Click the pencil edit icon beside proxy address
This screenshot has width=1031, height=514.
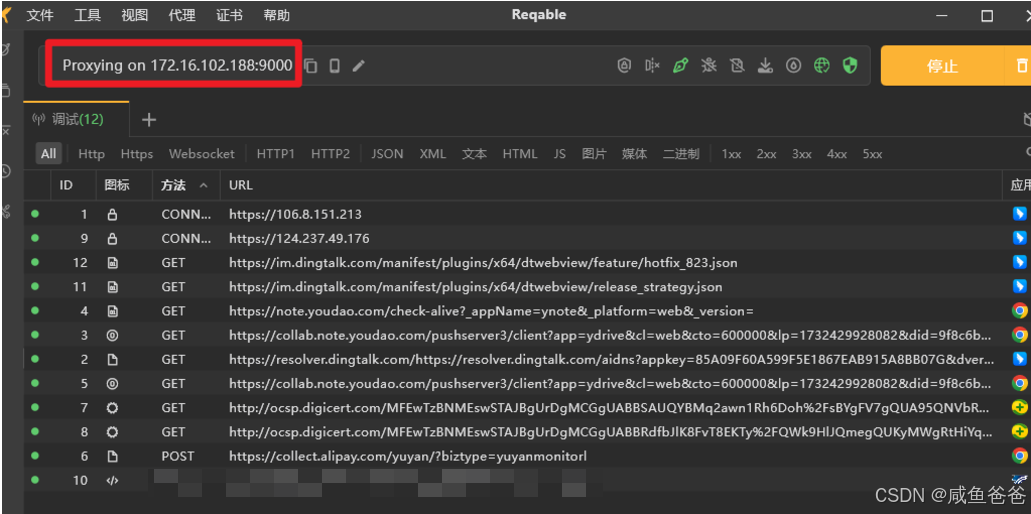[x=358, y=66]
